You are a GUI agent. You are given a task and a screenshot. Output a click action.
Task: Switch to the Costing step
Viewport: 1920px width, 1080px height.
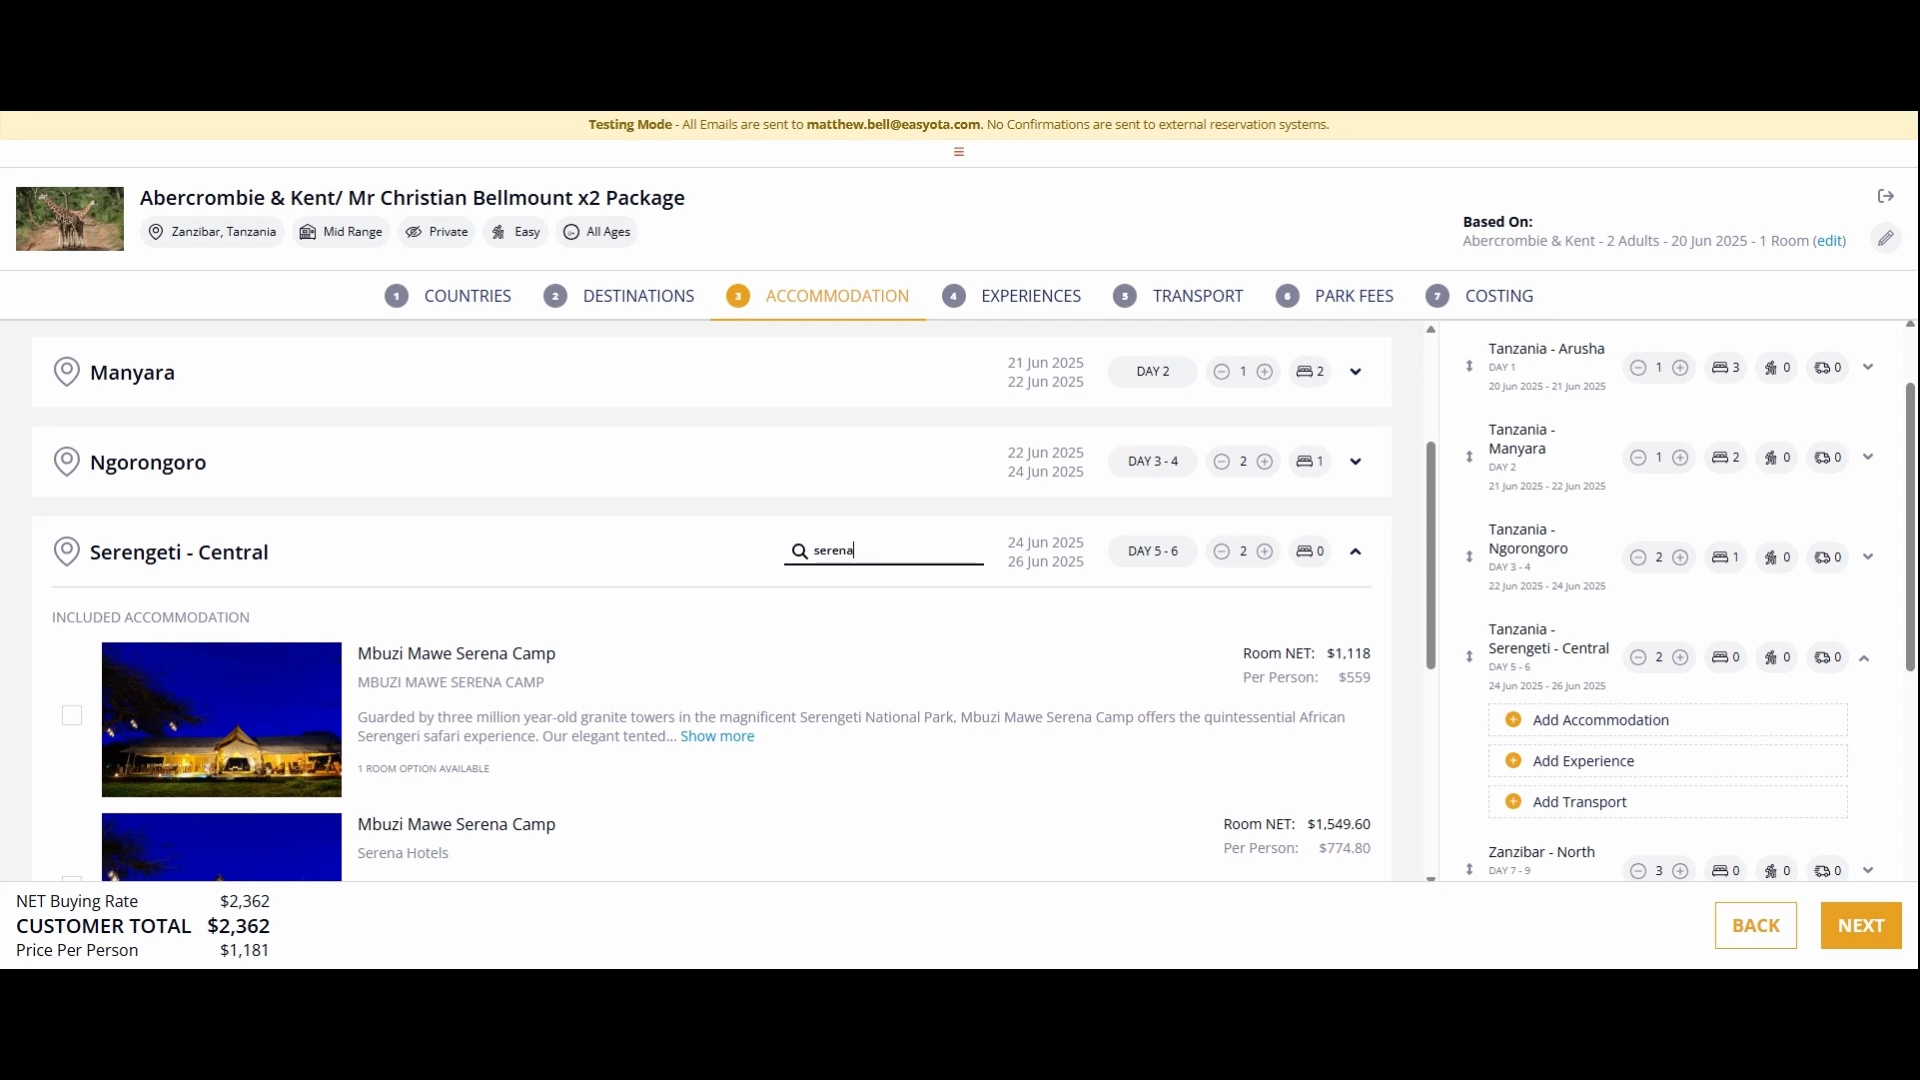point(1480,296)
